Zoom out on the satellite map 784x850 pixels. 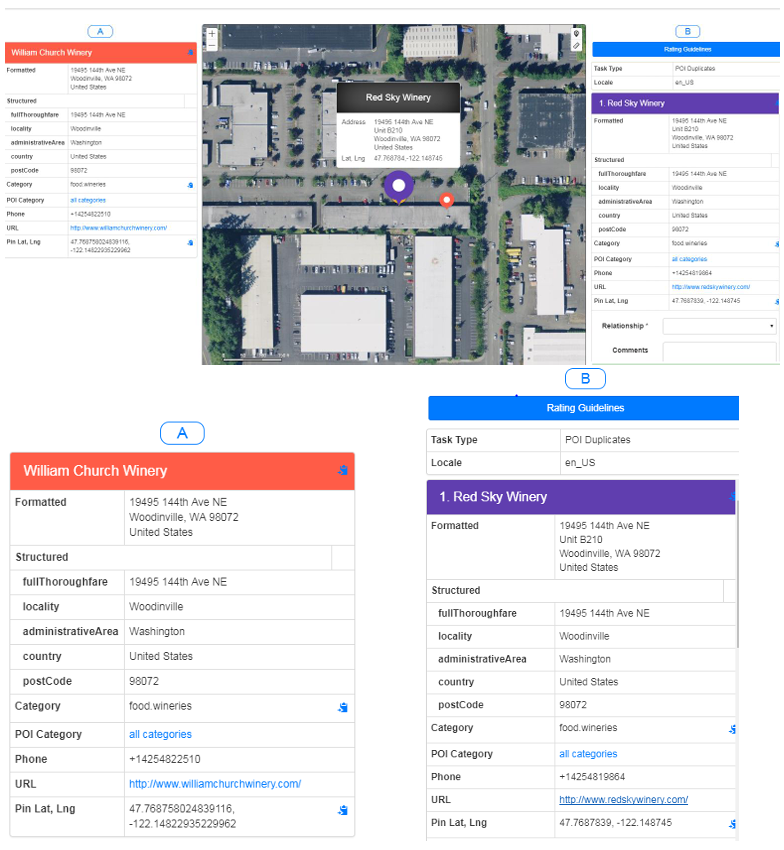[211, 46]
